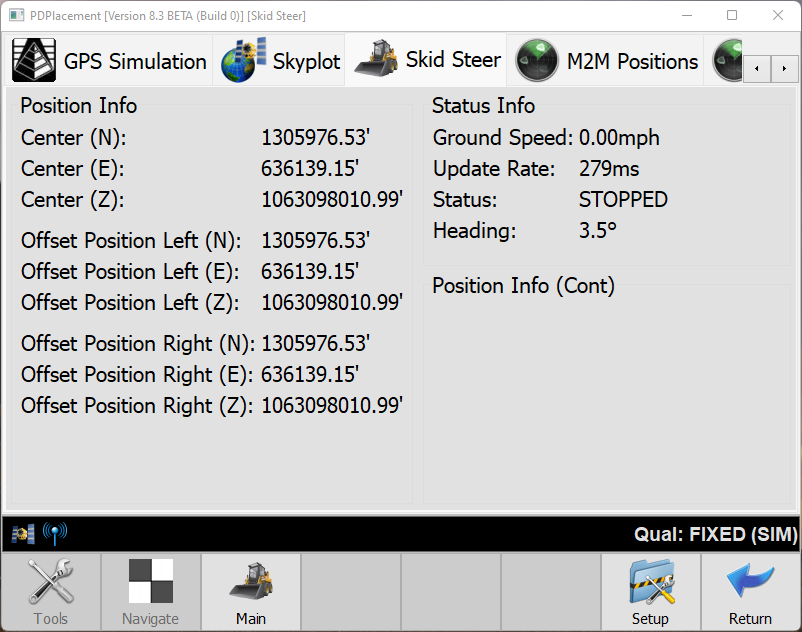Click the satellite icon in the status bar
Image resolution: width=802 pixels, height=632 pixels.
click(x=23, y=534)
